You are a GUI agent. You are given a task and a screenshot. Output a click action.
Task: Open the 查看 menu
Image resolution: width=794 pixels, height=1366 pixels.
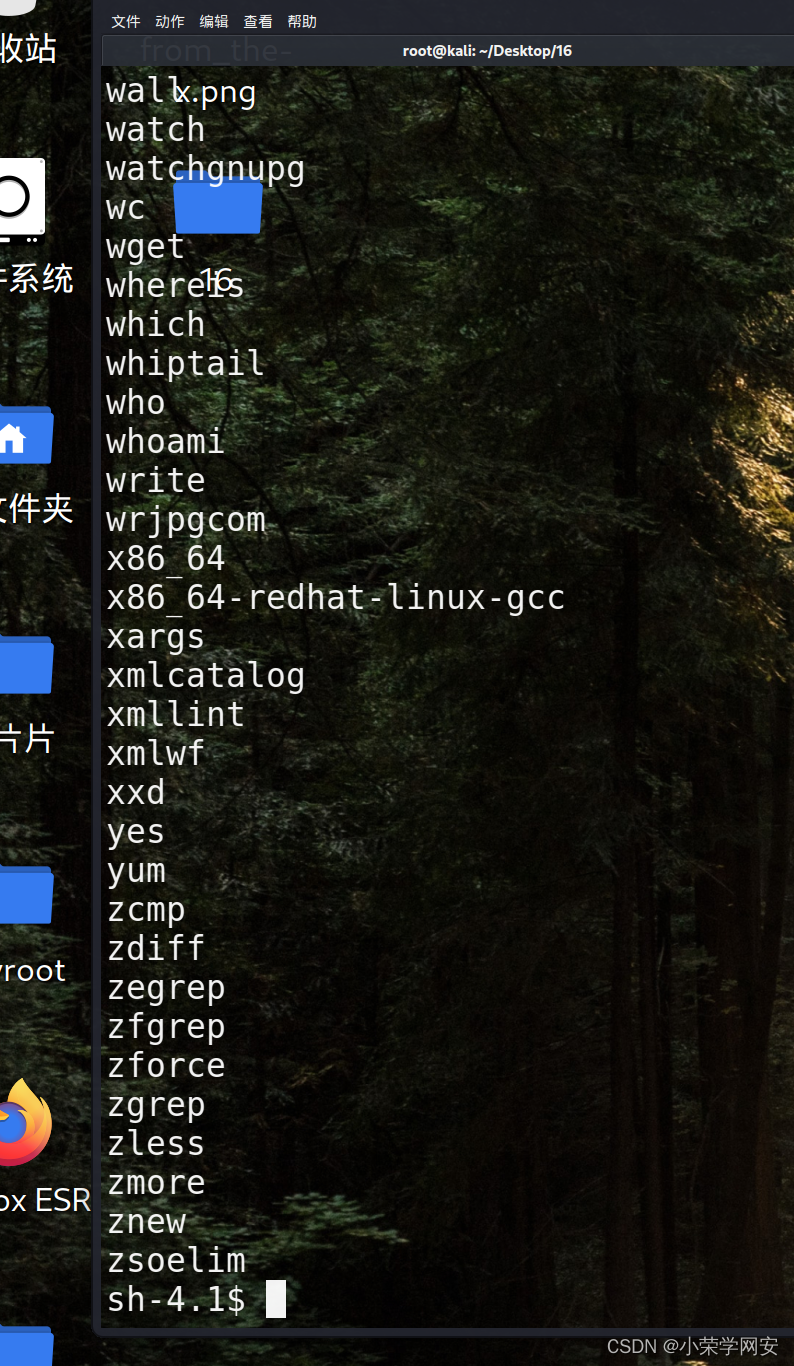pos(258,21)
